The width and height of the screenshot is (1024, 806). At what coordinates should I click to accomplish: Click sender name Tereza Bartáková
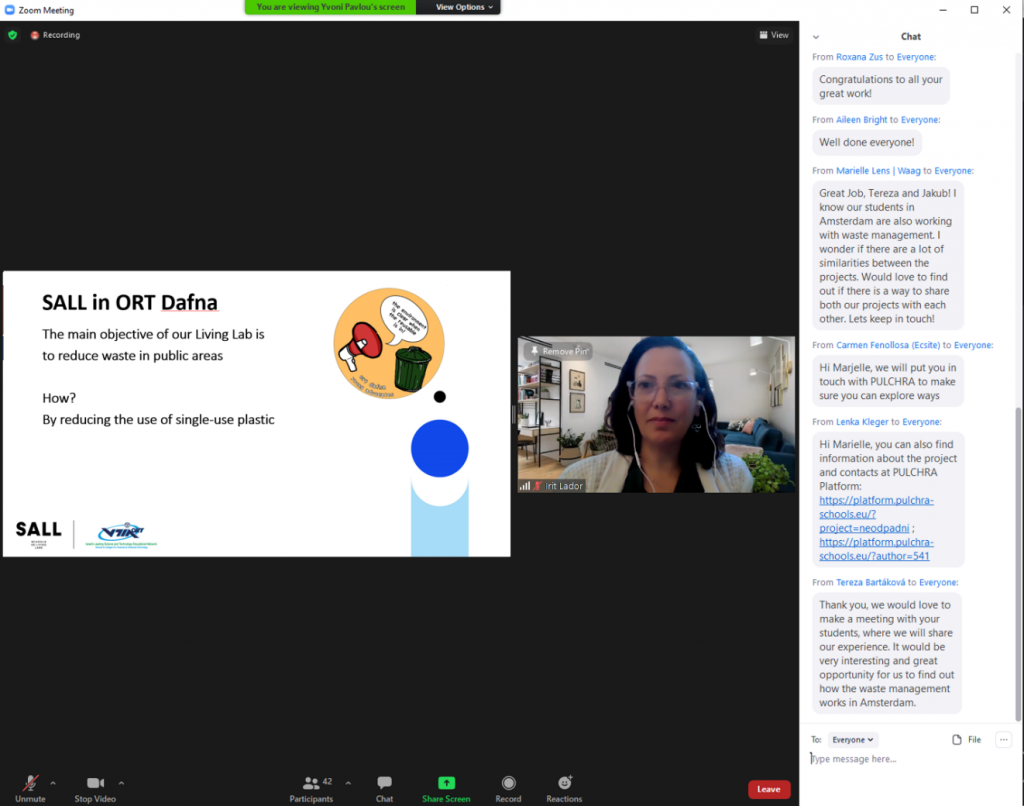coord(871,582)
